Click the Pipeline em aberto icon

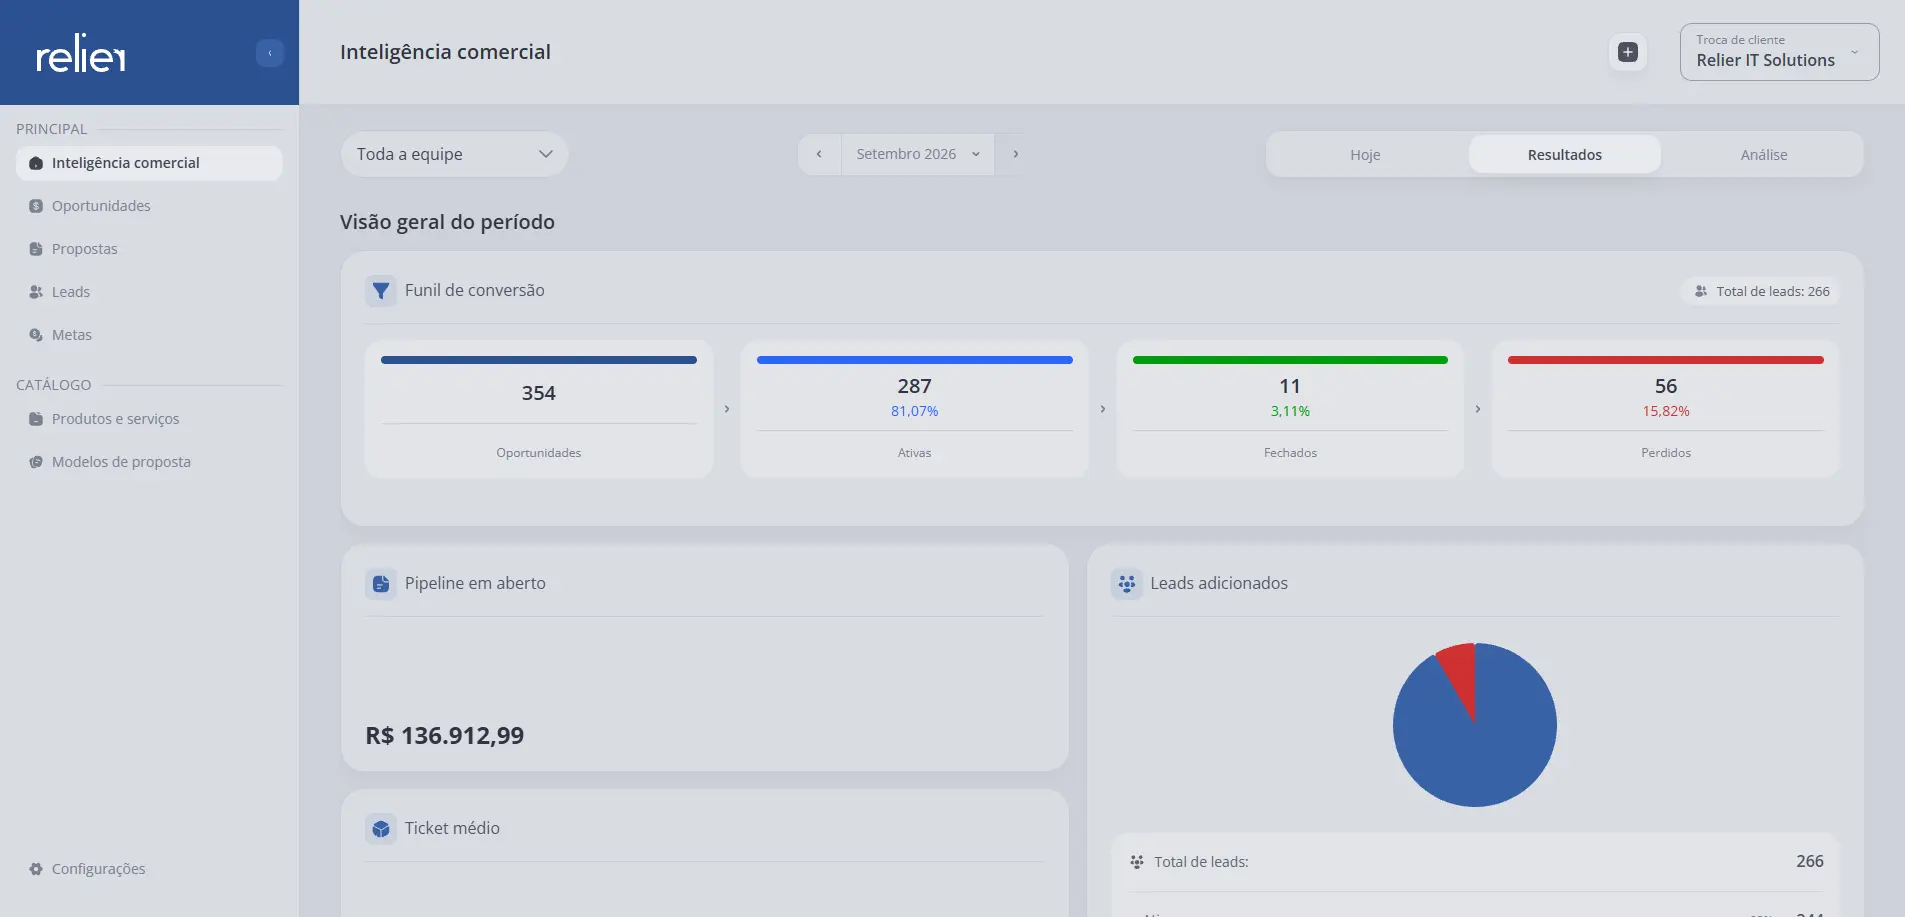(381, 584)
